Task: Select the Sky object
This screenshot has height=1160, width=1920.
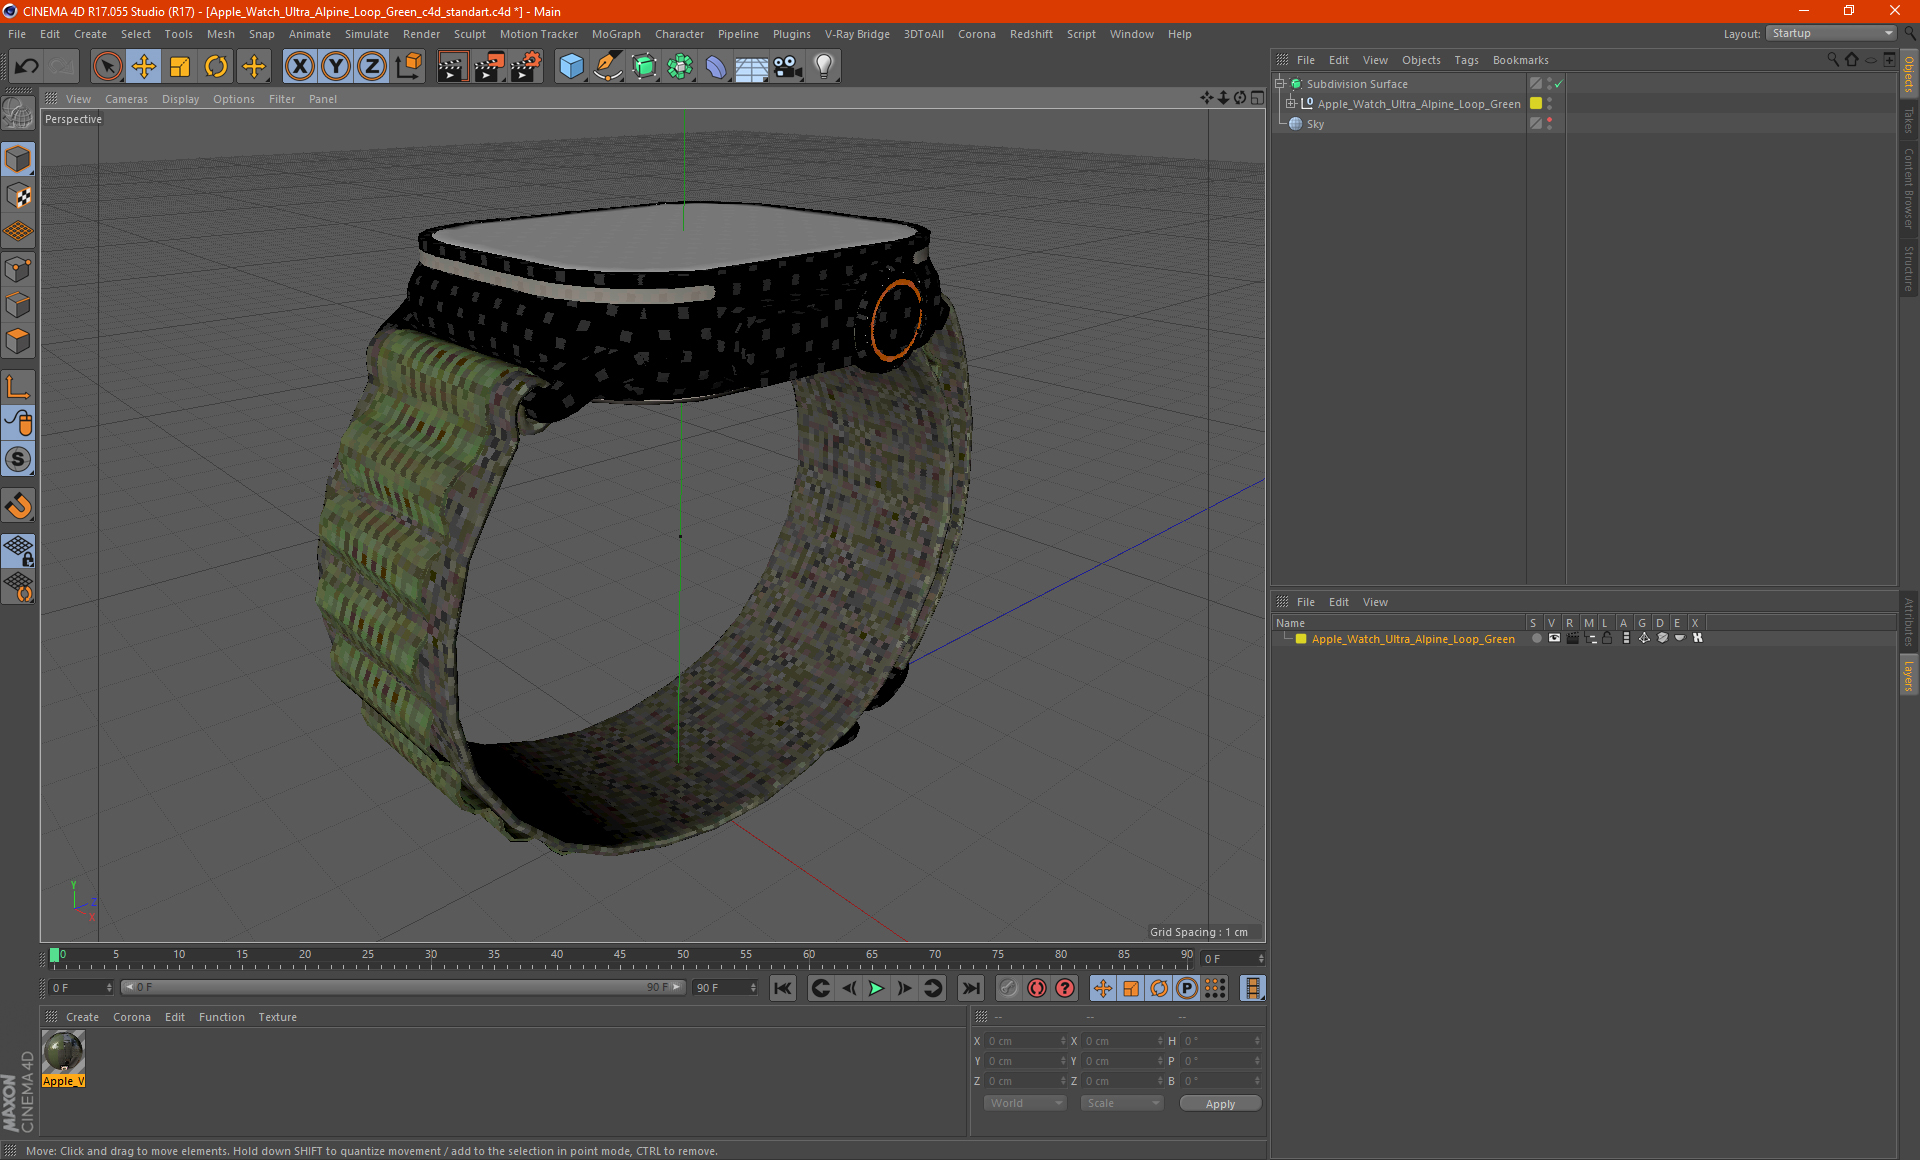Action: [1315, 124]
